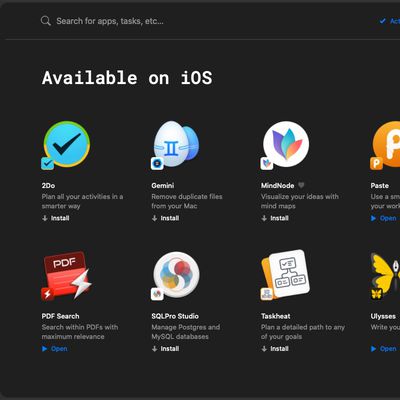
Task: Click 'Remove duplicate files' description
Action: point(187,201)
